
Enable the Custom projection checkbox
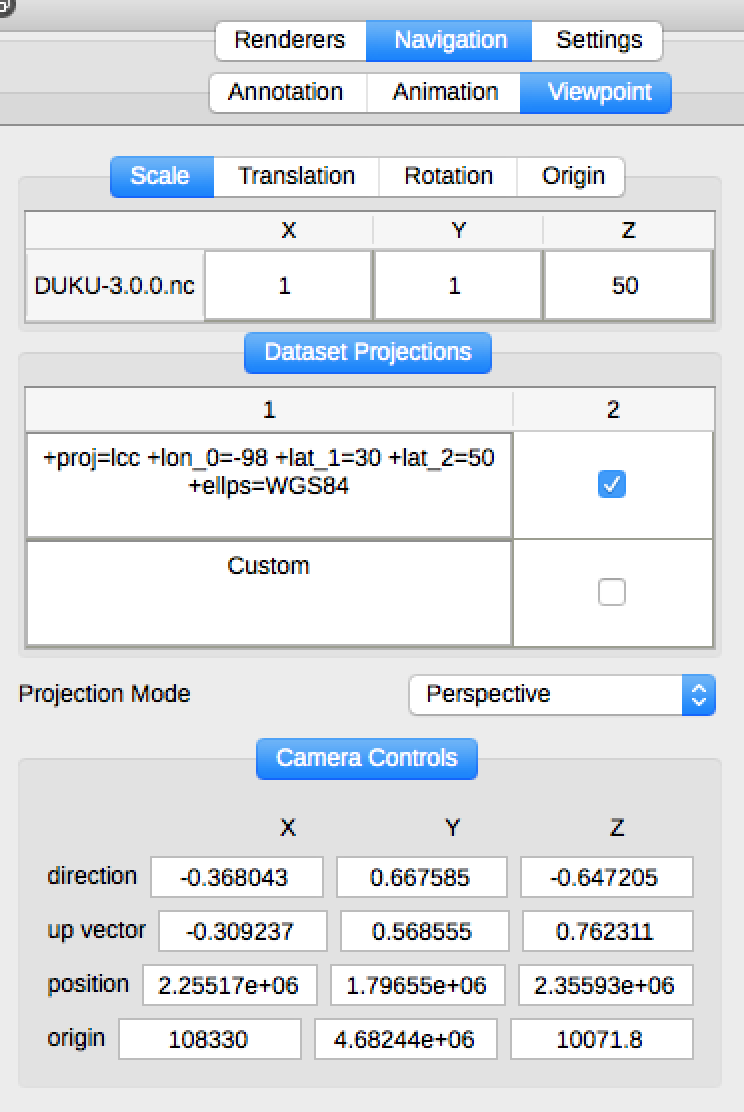pyautogui.click(x=611, y=593)
